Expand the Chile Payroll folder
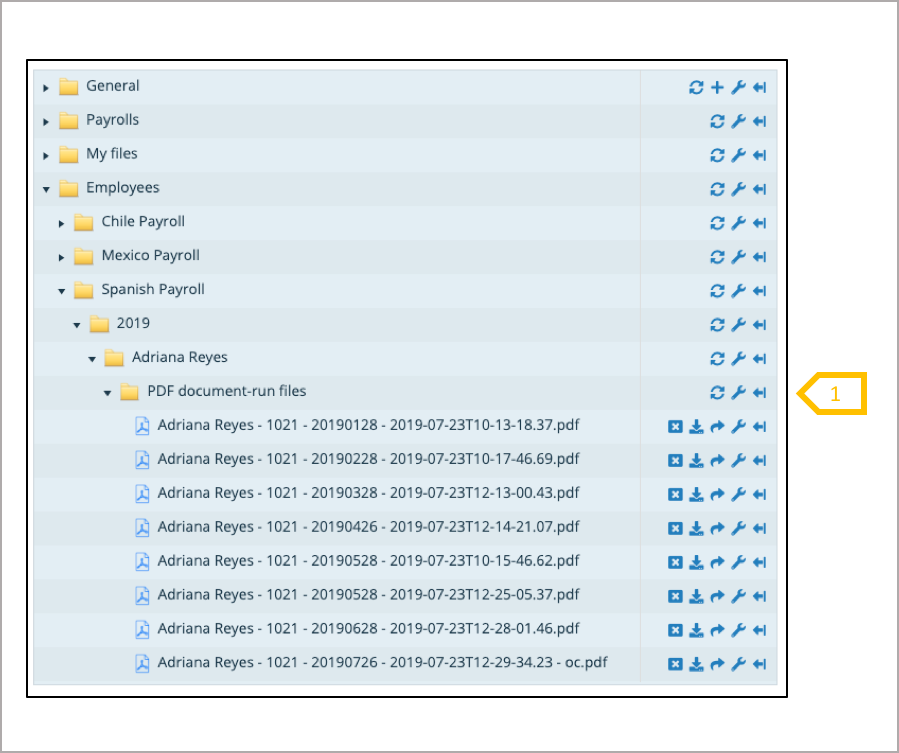The width and height of the screenshot is (899, 753). (61, 223)
